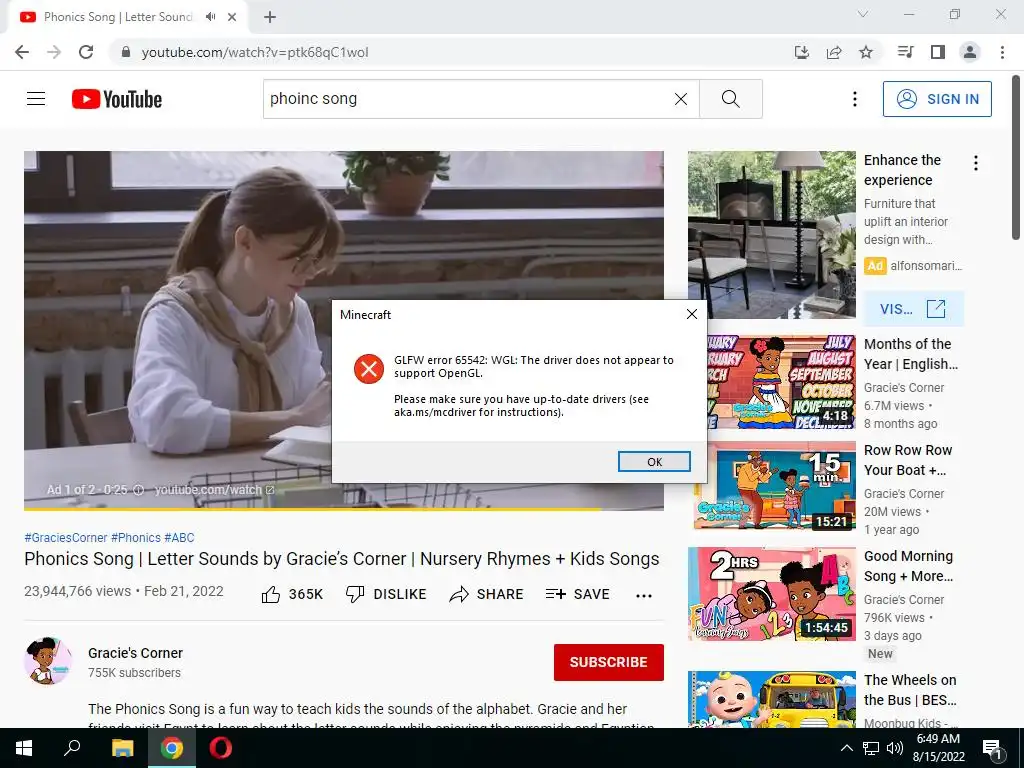The image size is (1024, 768).
Task: Like the video (365K)
Action: point(292,594)
